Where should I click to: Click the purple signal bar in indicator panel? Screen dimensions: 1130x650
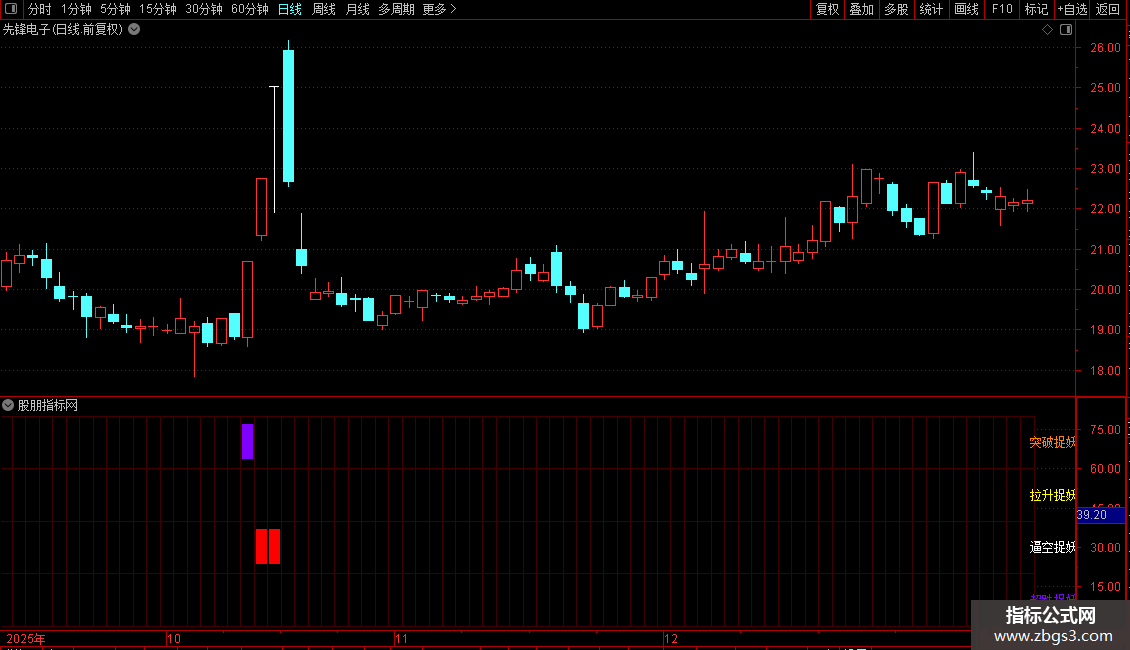click(247, 441)
